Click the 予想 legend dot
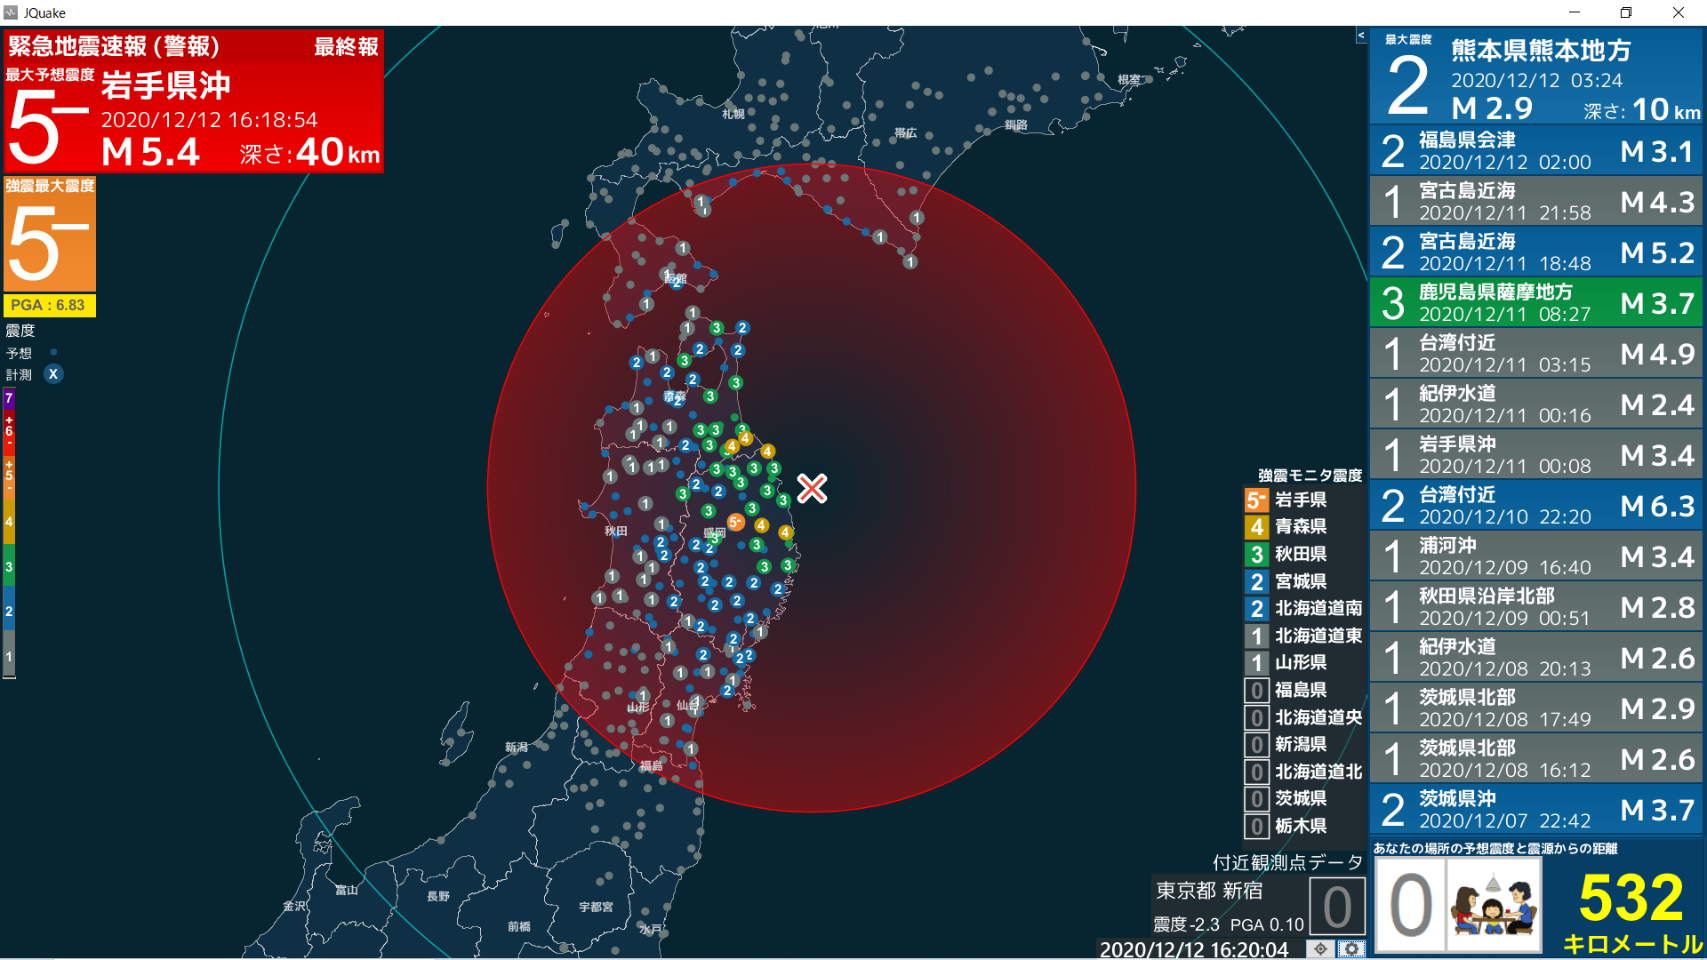 pos(53,352)
